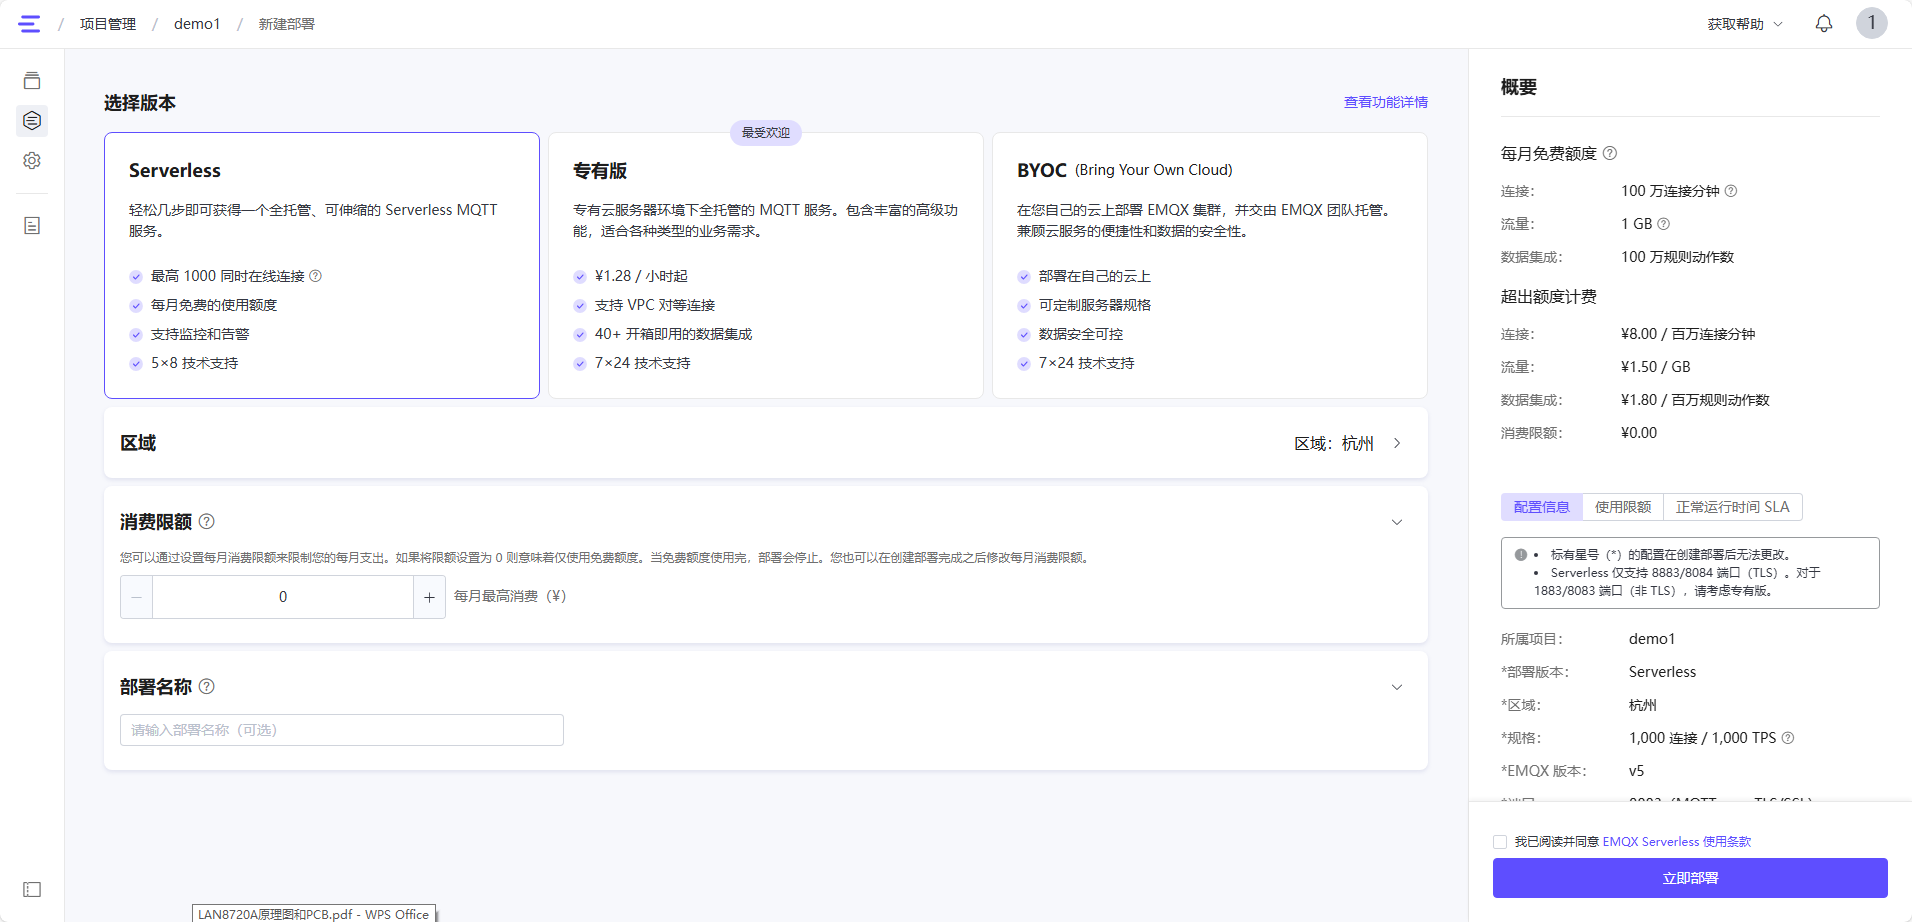Go to 项目管理 breadcrumb
1912x922 pixels.
point(108,24)
